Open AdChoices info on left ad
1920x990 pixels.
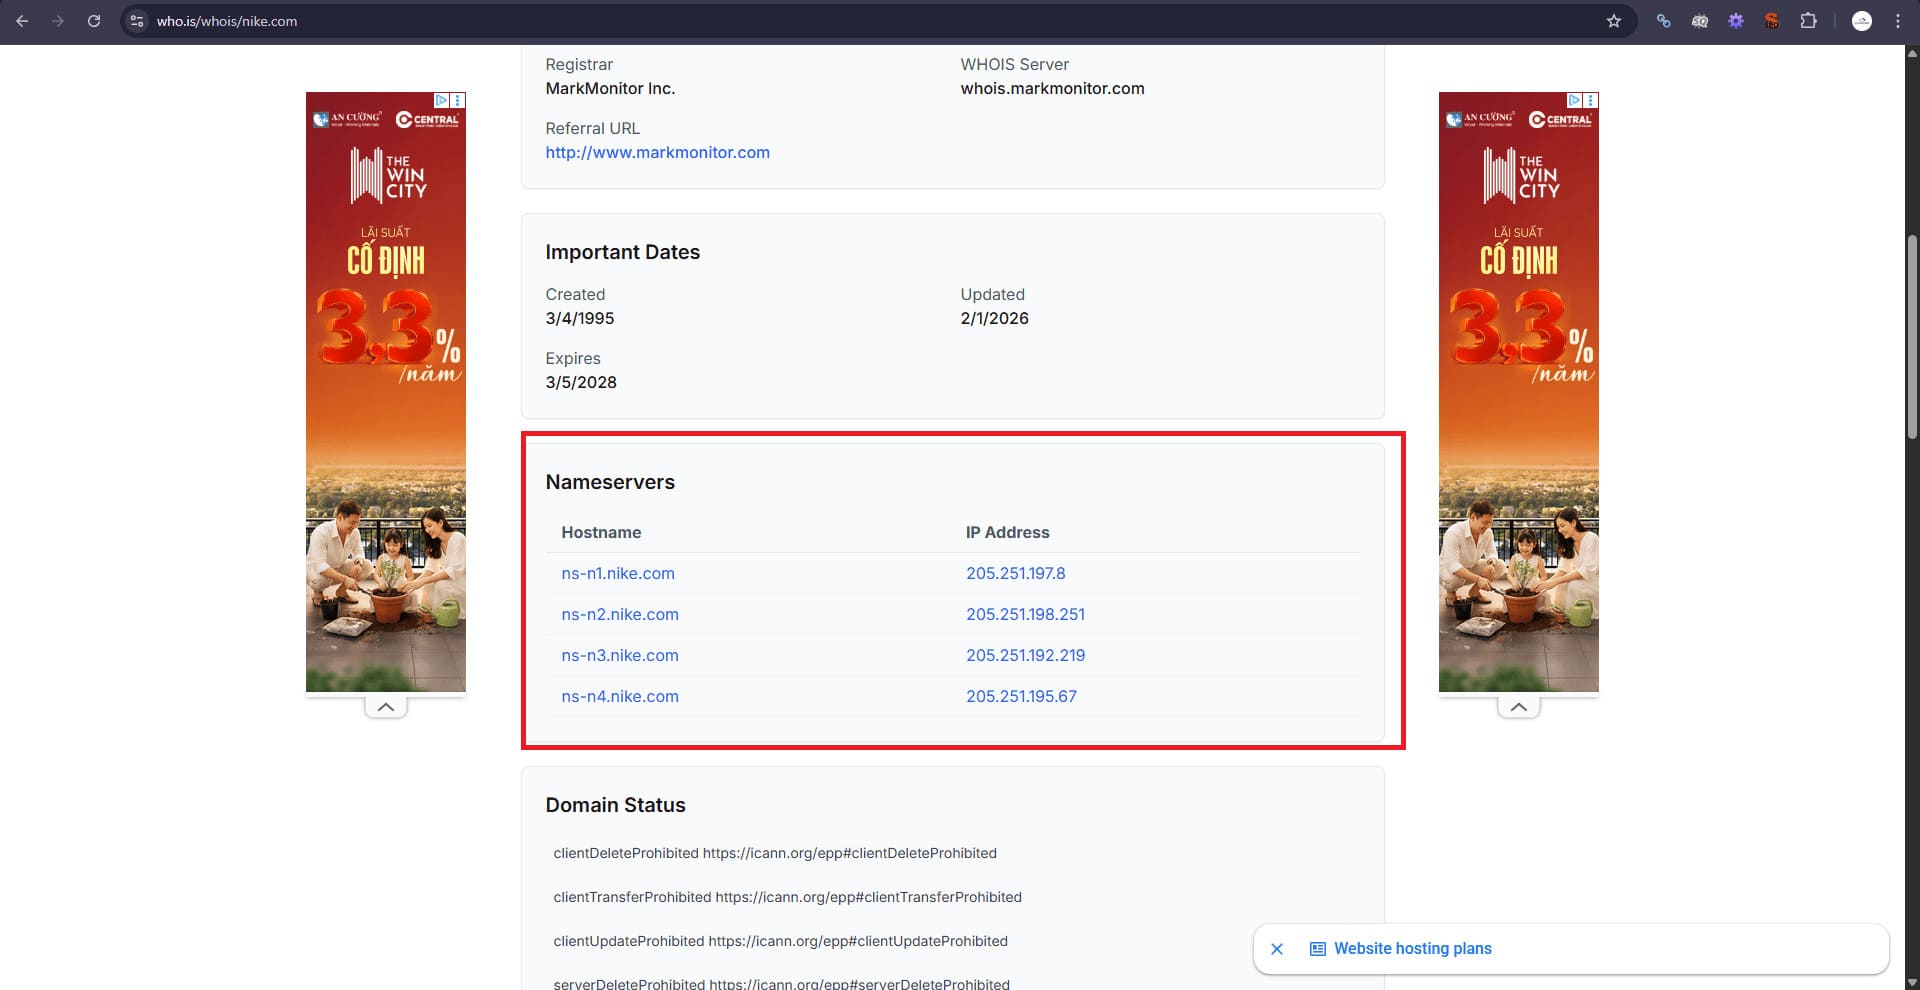(x=441, y=100)
